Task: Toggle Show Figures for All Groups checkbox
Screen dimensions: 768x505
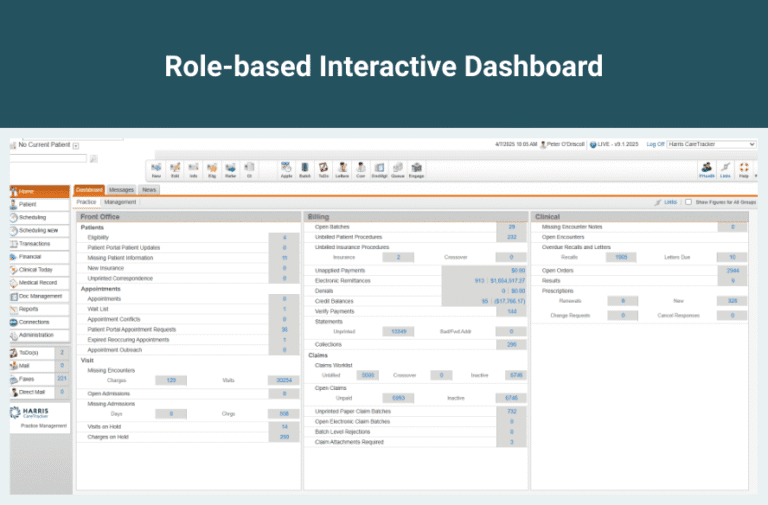Action: pyautogui.click(x=688, y=202)
